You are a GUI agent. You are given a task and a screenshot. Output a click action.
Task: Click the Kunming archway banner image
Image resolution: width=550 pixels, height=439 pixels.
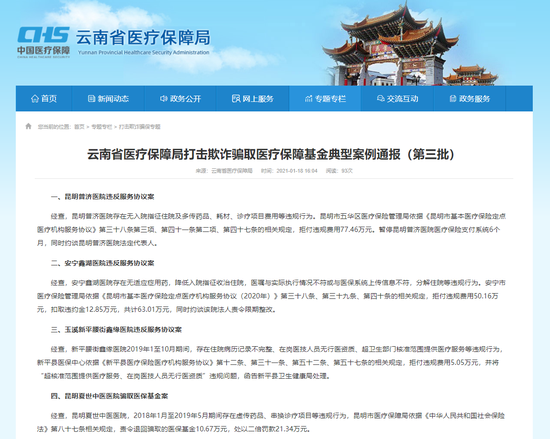[x=409, y=44]
